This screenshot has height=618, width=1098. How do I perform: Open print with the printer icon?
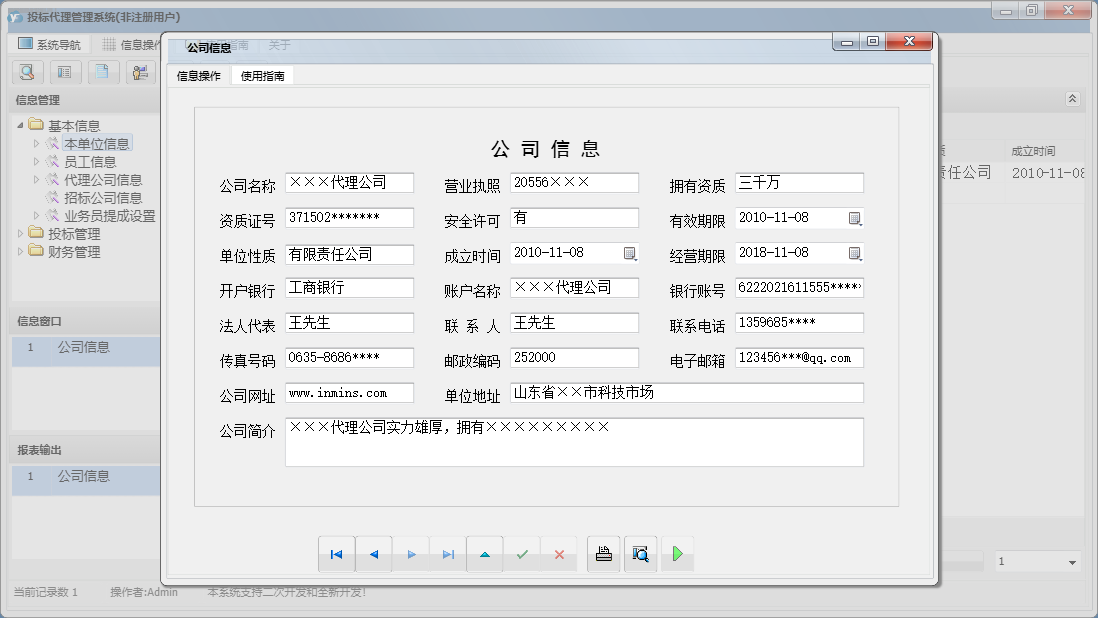click(x=603, y=553)
